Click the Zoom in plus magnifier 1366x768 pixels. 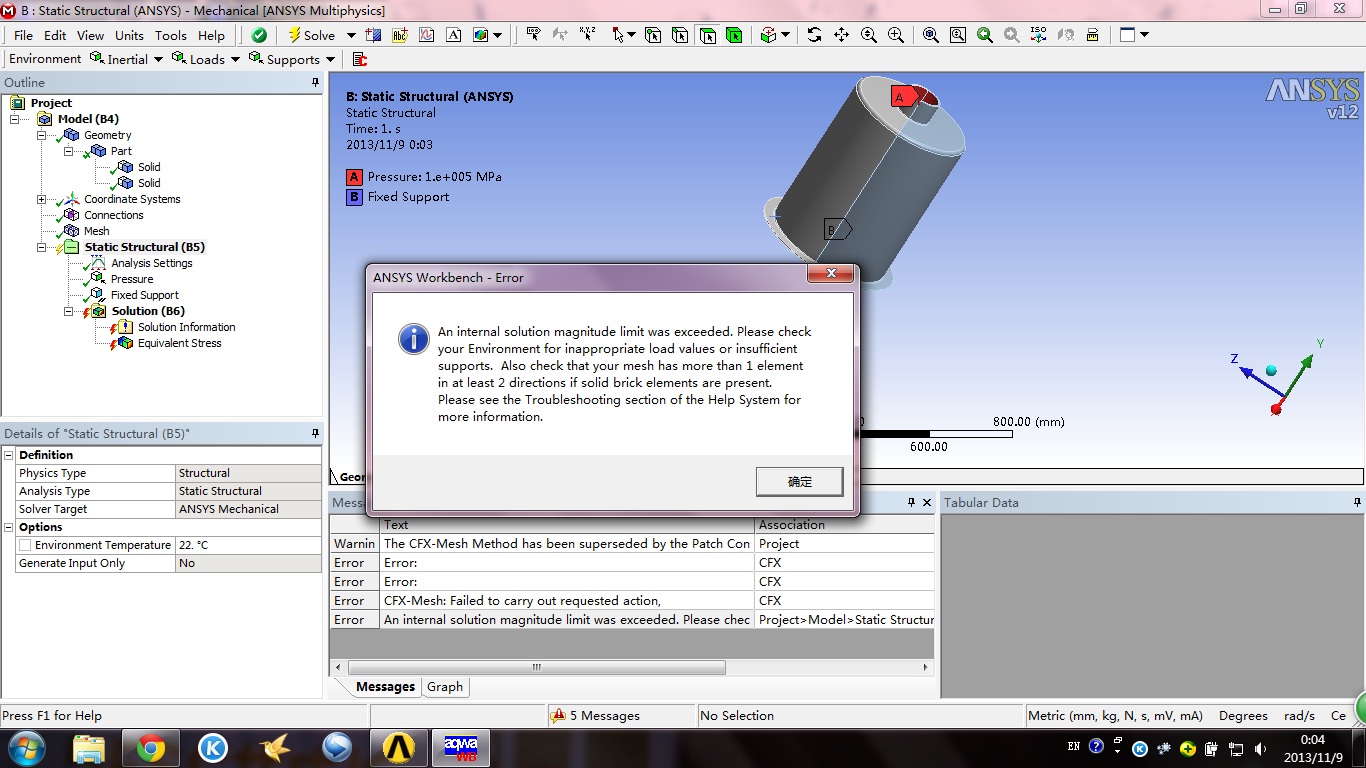pos(896,35)
